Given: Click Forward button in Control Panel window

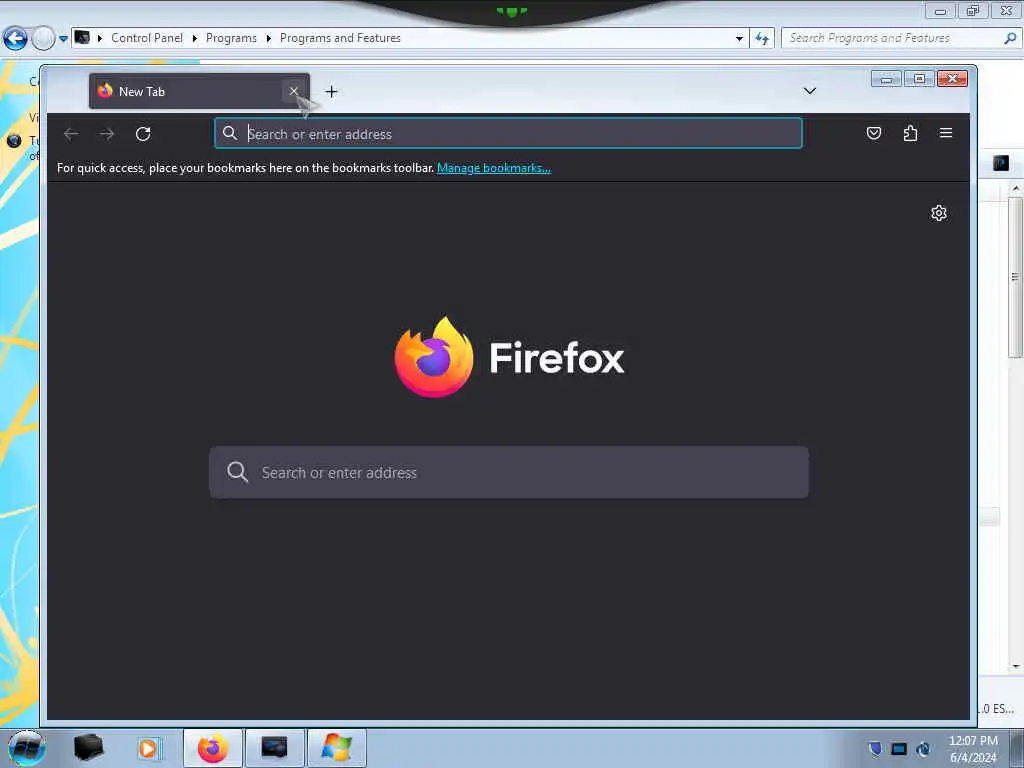Looking at the screenshot, I should (x=43, y=39).
